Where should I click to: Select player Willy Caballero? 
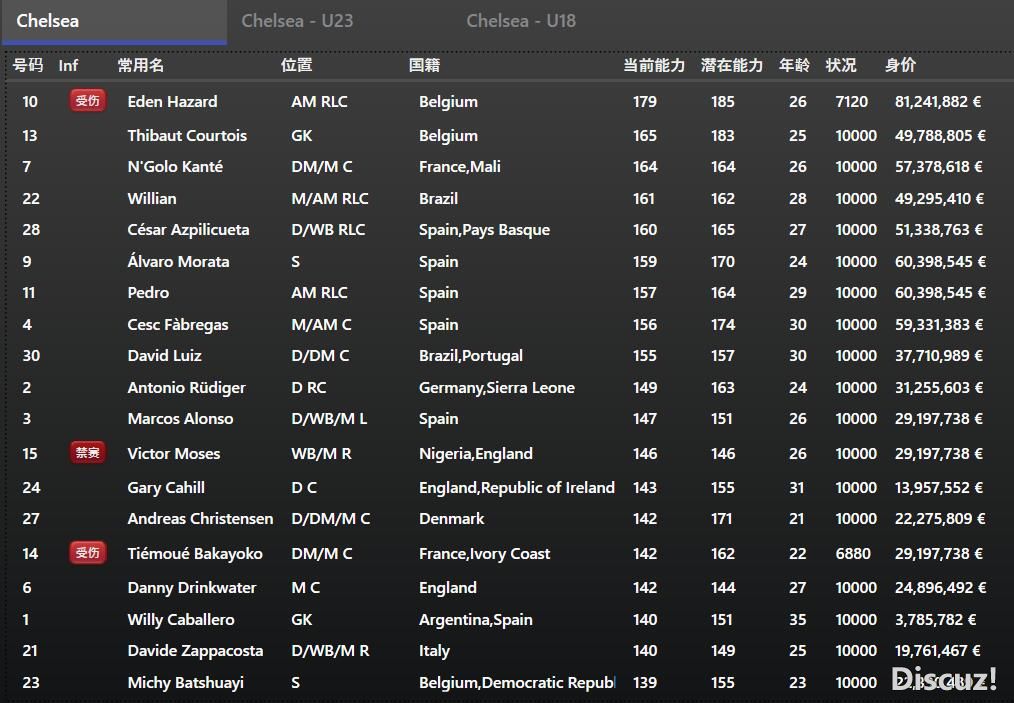tap(181, 620)
